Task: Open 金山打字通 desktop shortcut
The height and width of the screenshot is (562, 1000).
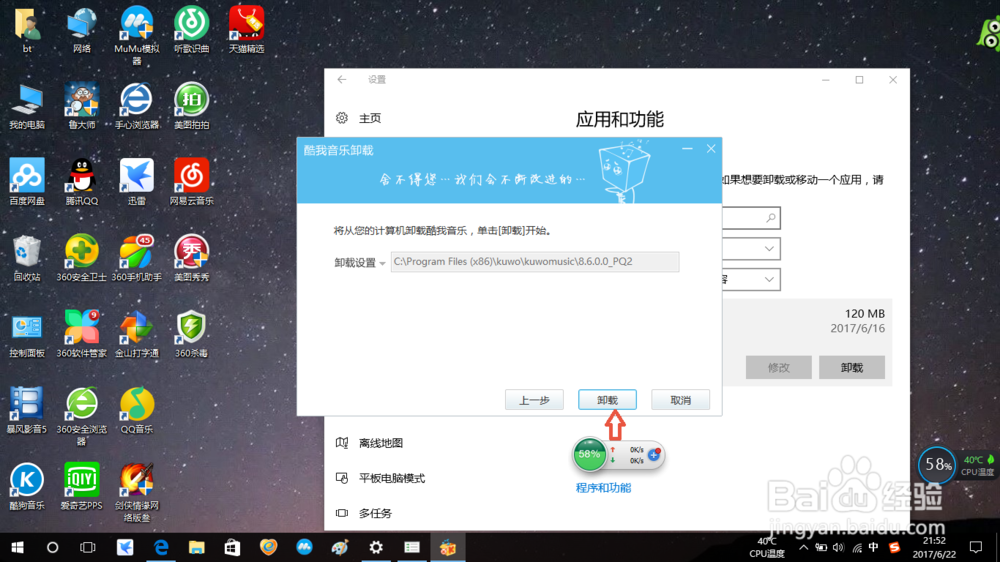Action: pyautogui.click(x=136, y=334)
